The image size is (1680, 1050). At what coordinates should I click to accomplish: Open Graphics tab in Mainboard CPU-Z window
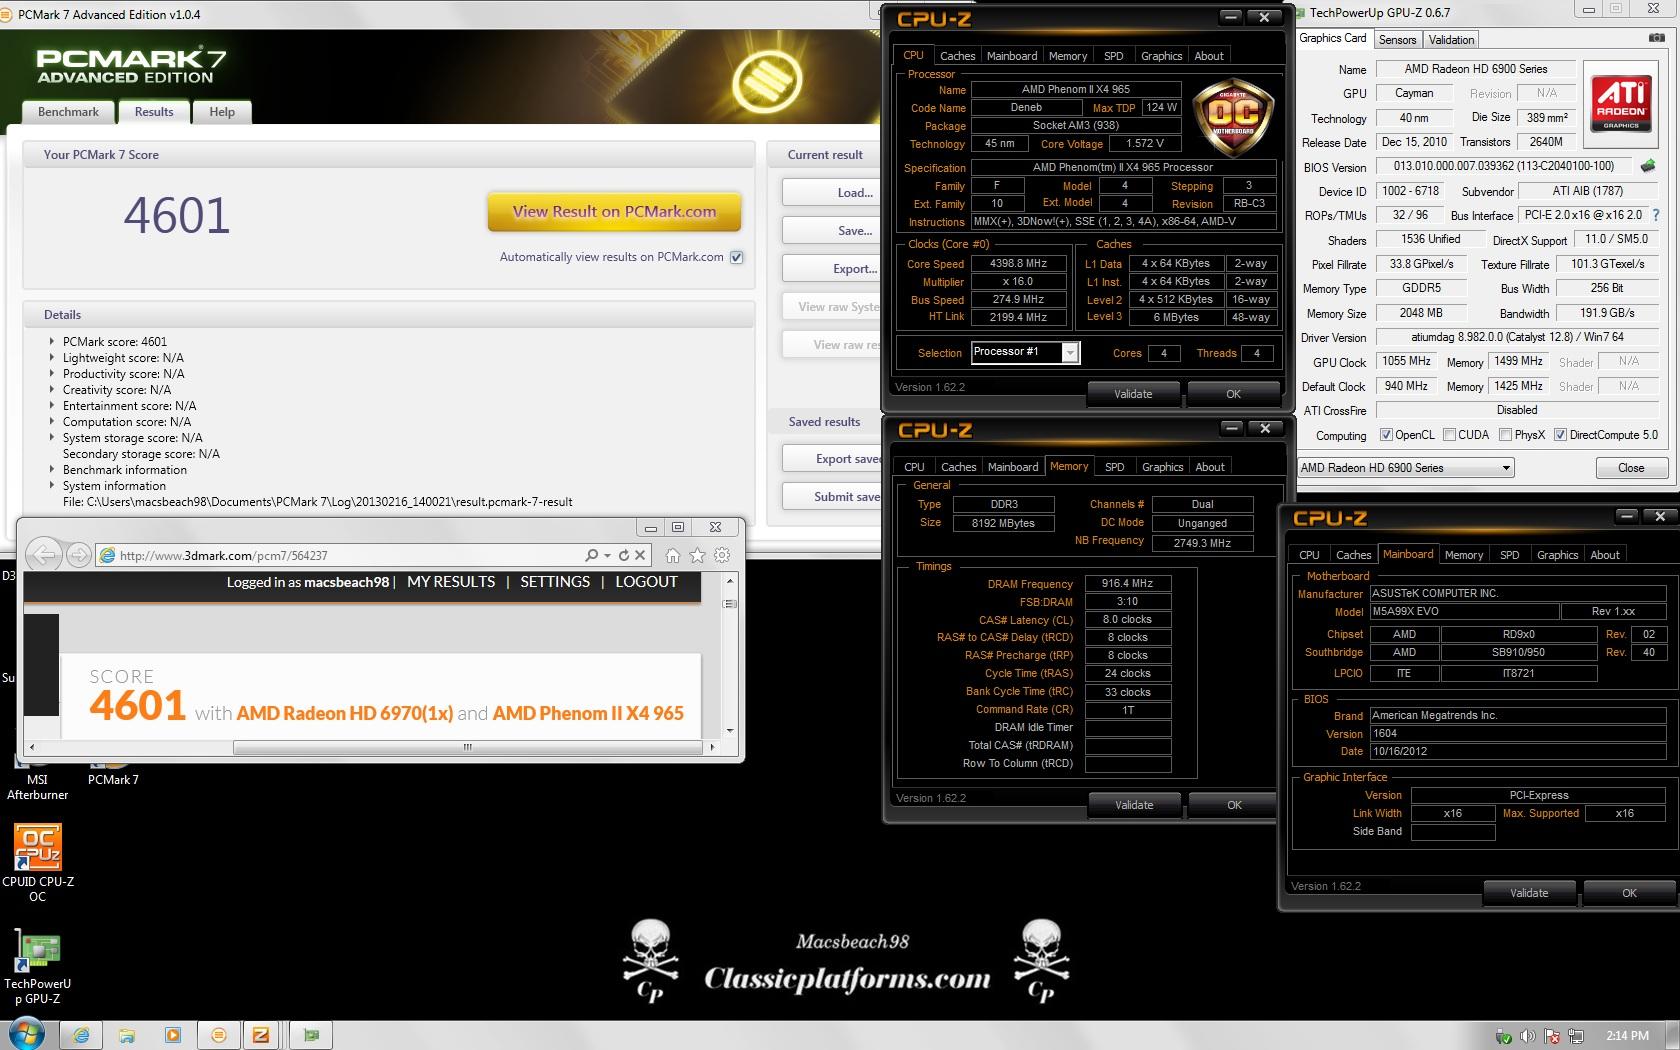click(x=1557, y=555)
